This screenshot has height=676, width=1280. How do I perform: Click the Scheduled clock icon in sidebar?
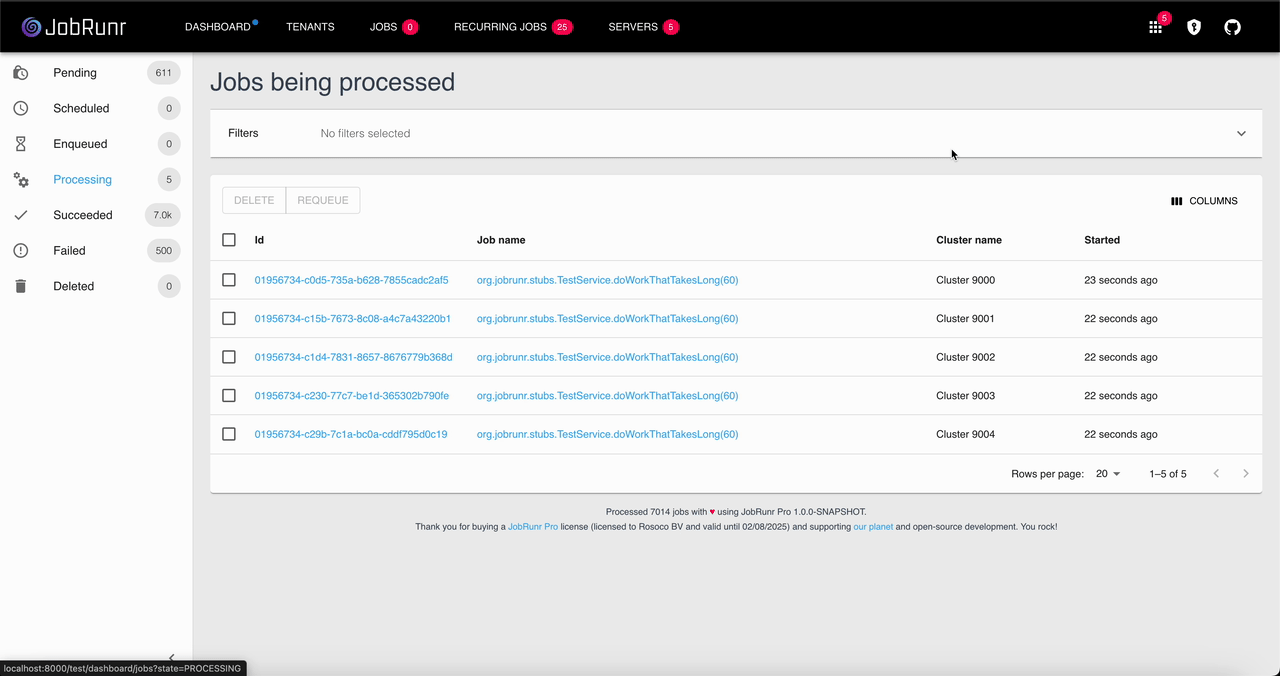tap(21, 108)
